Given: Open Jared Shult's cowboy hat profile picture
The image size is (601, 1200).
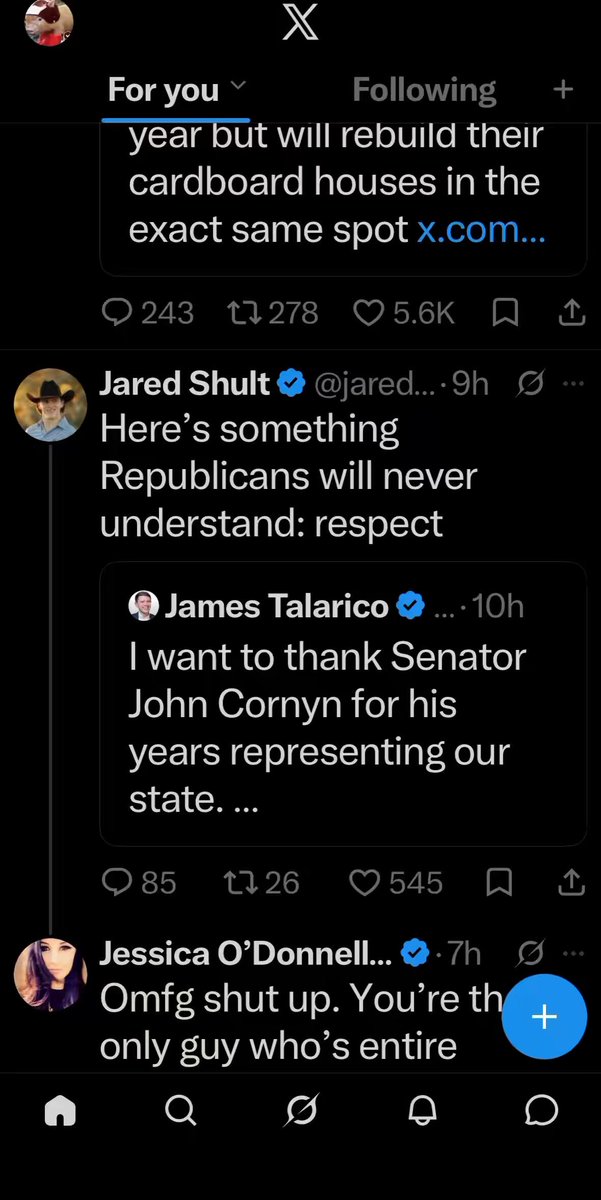Looking at the screenshot, I should click(x=50, y=405).
